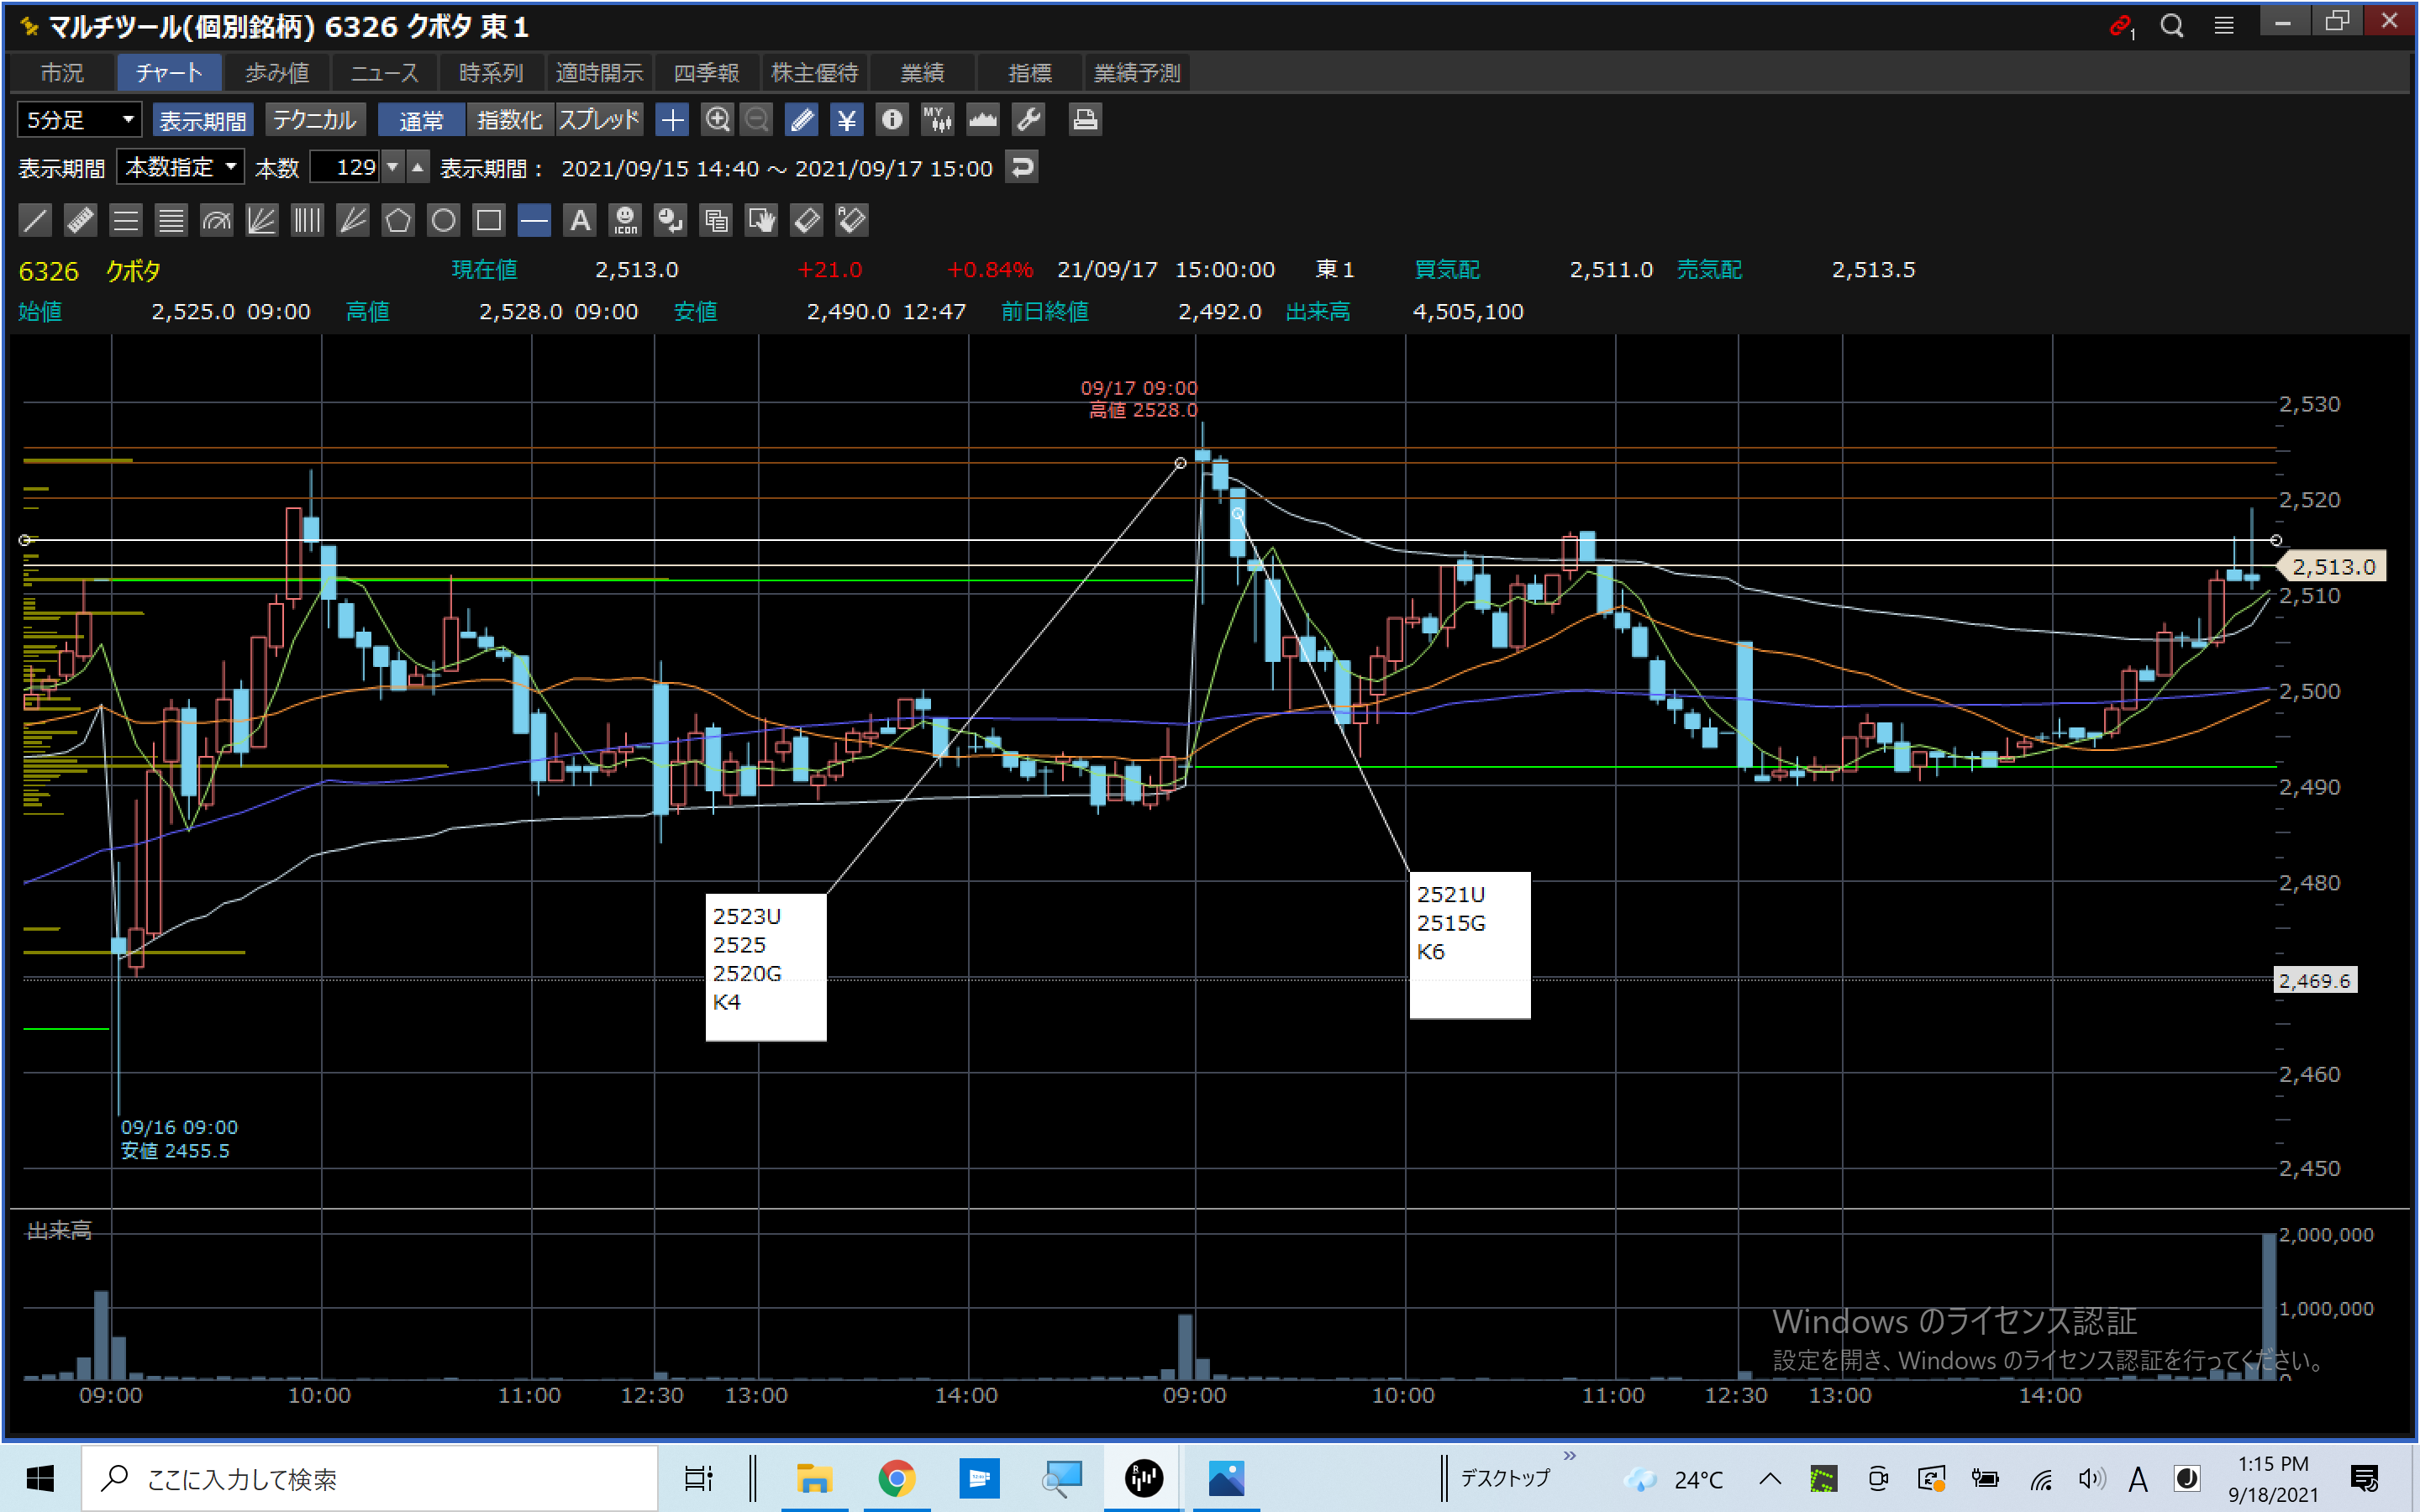2420x1512 pixels.
Task: Toggle the crosshair cursor button
Action: point(672,120)
